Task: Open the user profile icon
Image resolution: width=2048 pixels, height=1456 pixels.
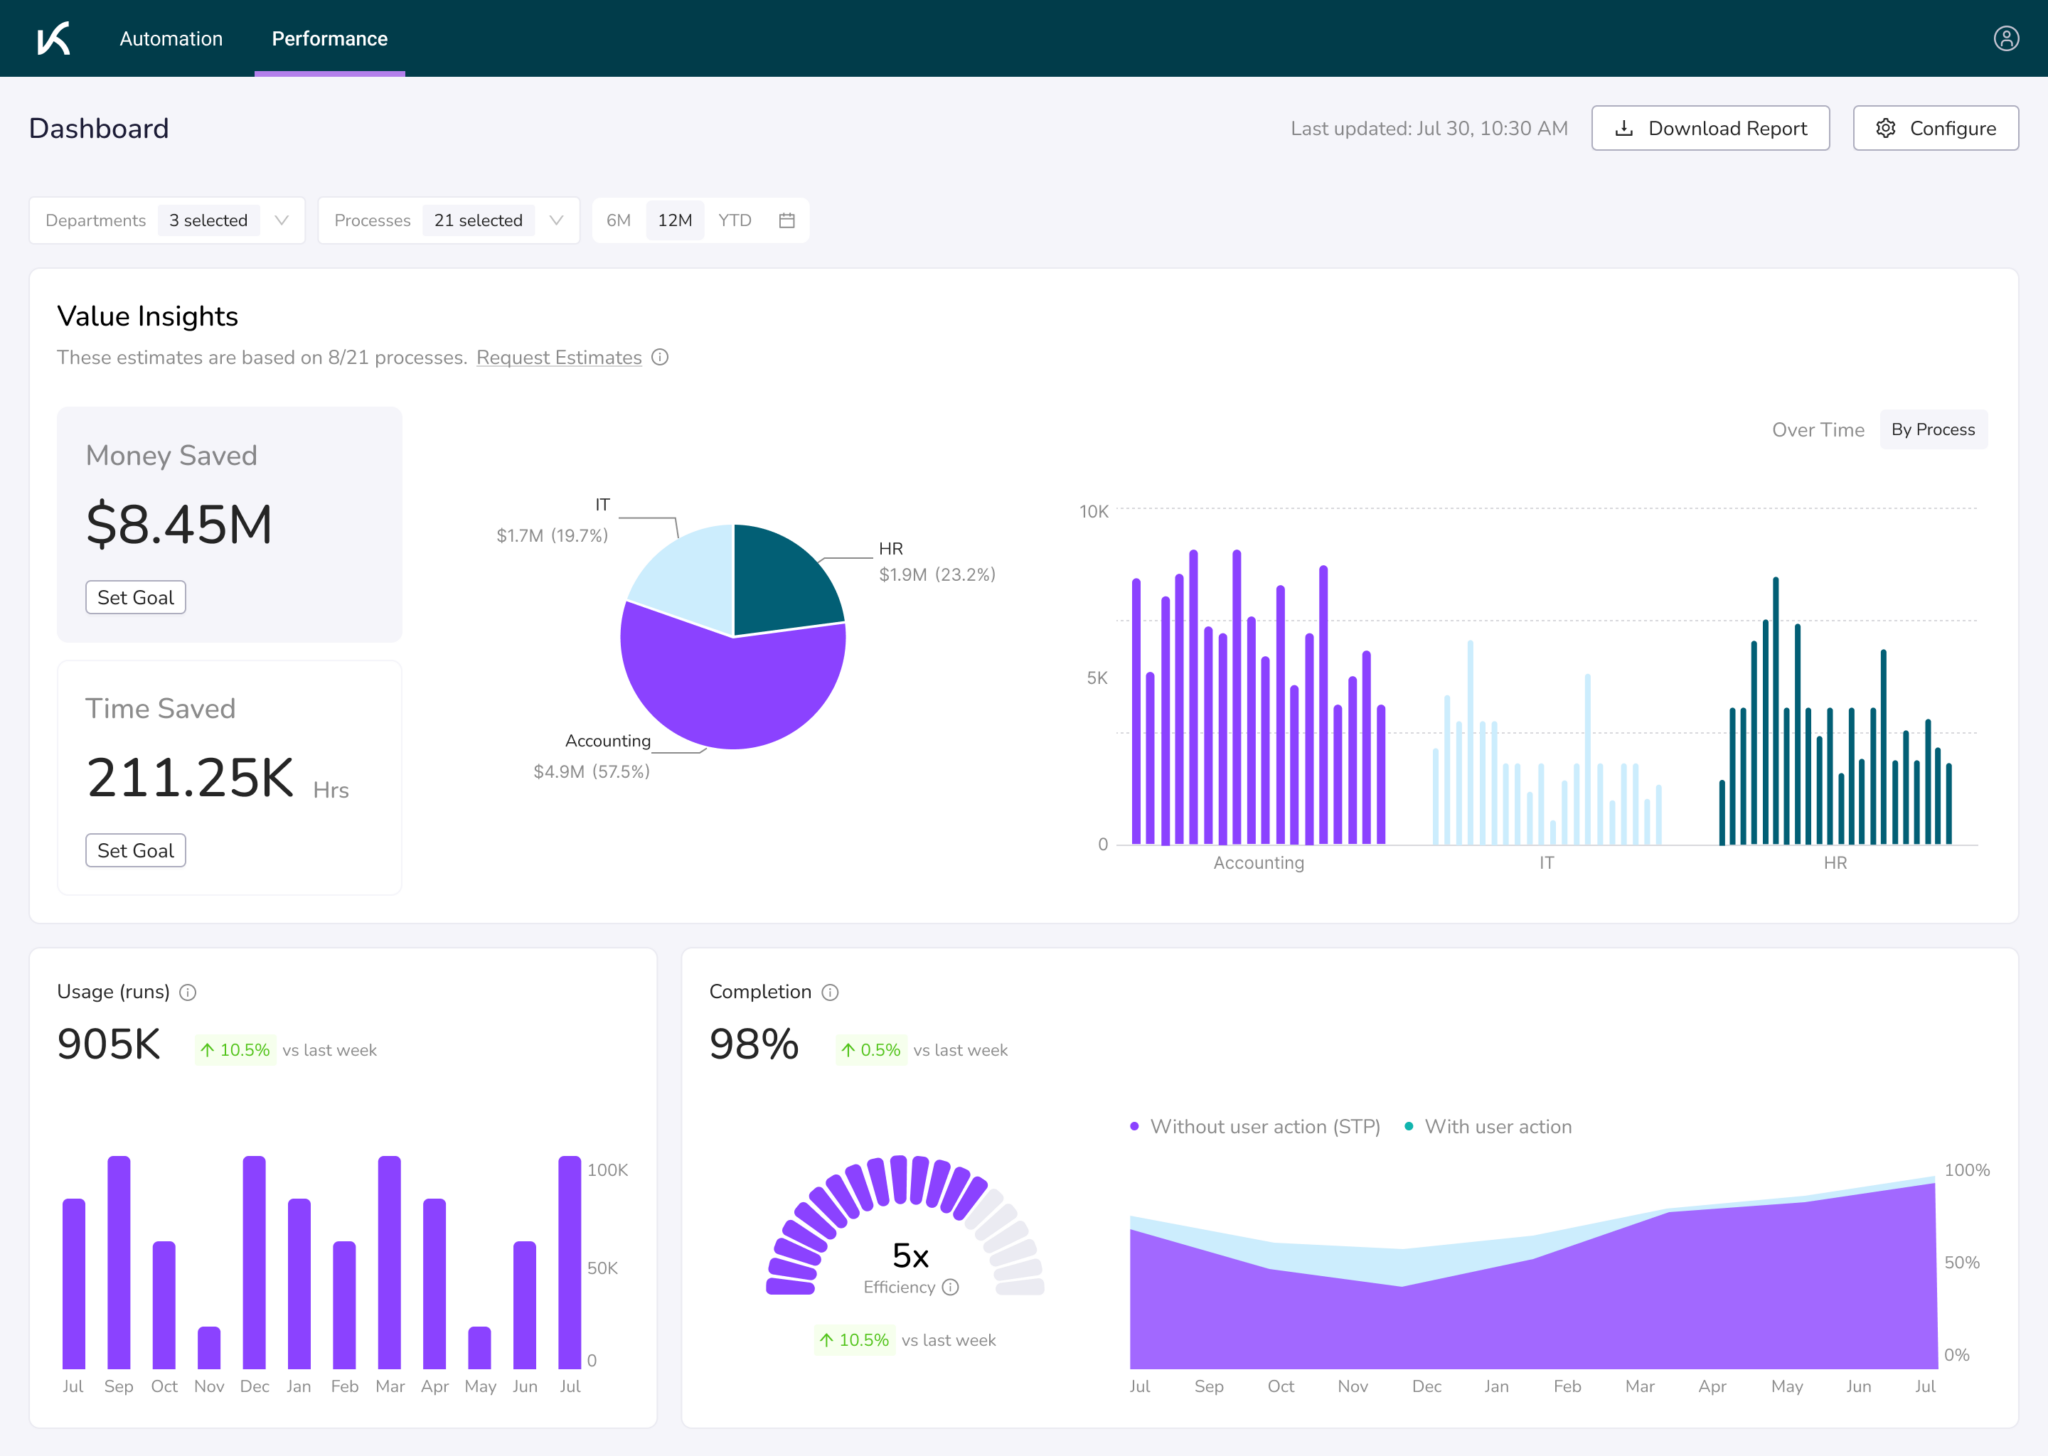Action: tap(2007, 38)
